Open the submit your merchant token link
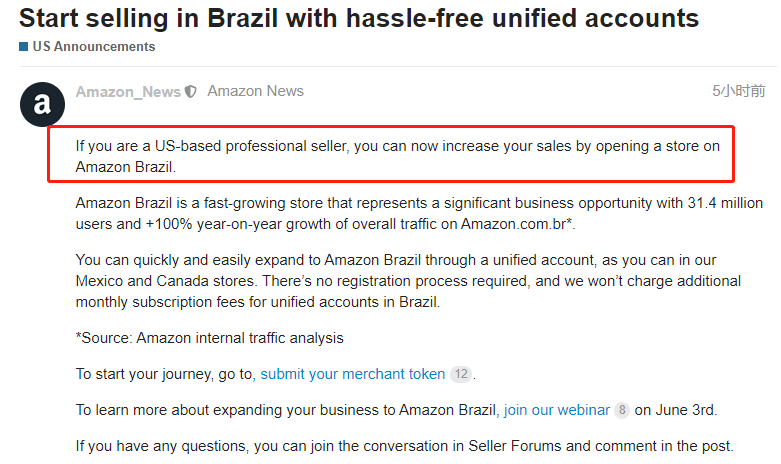 click(352, 374)
